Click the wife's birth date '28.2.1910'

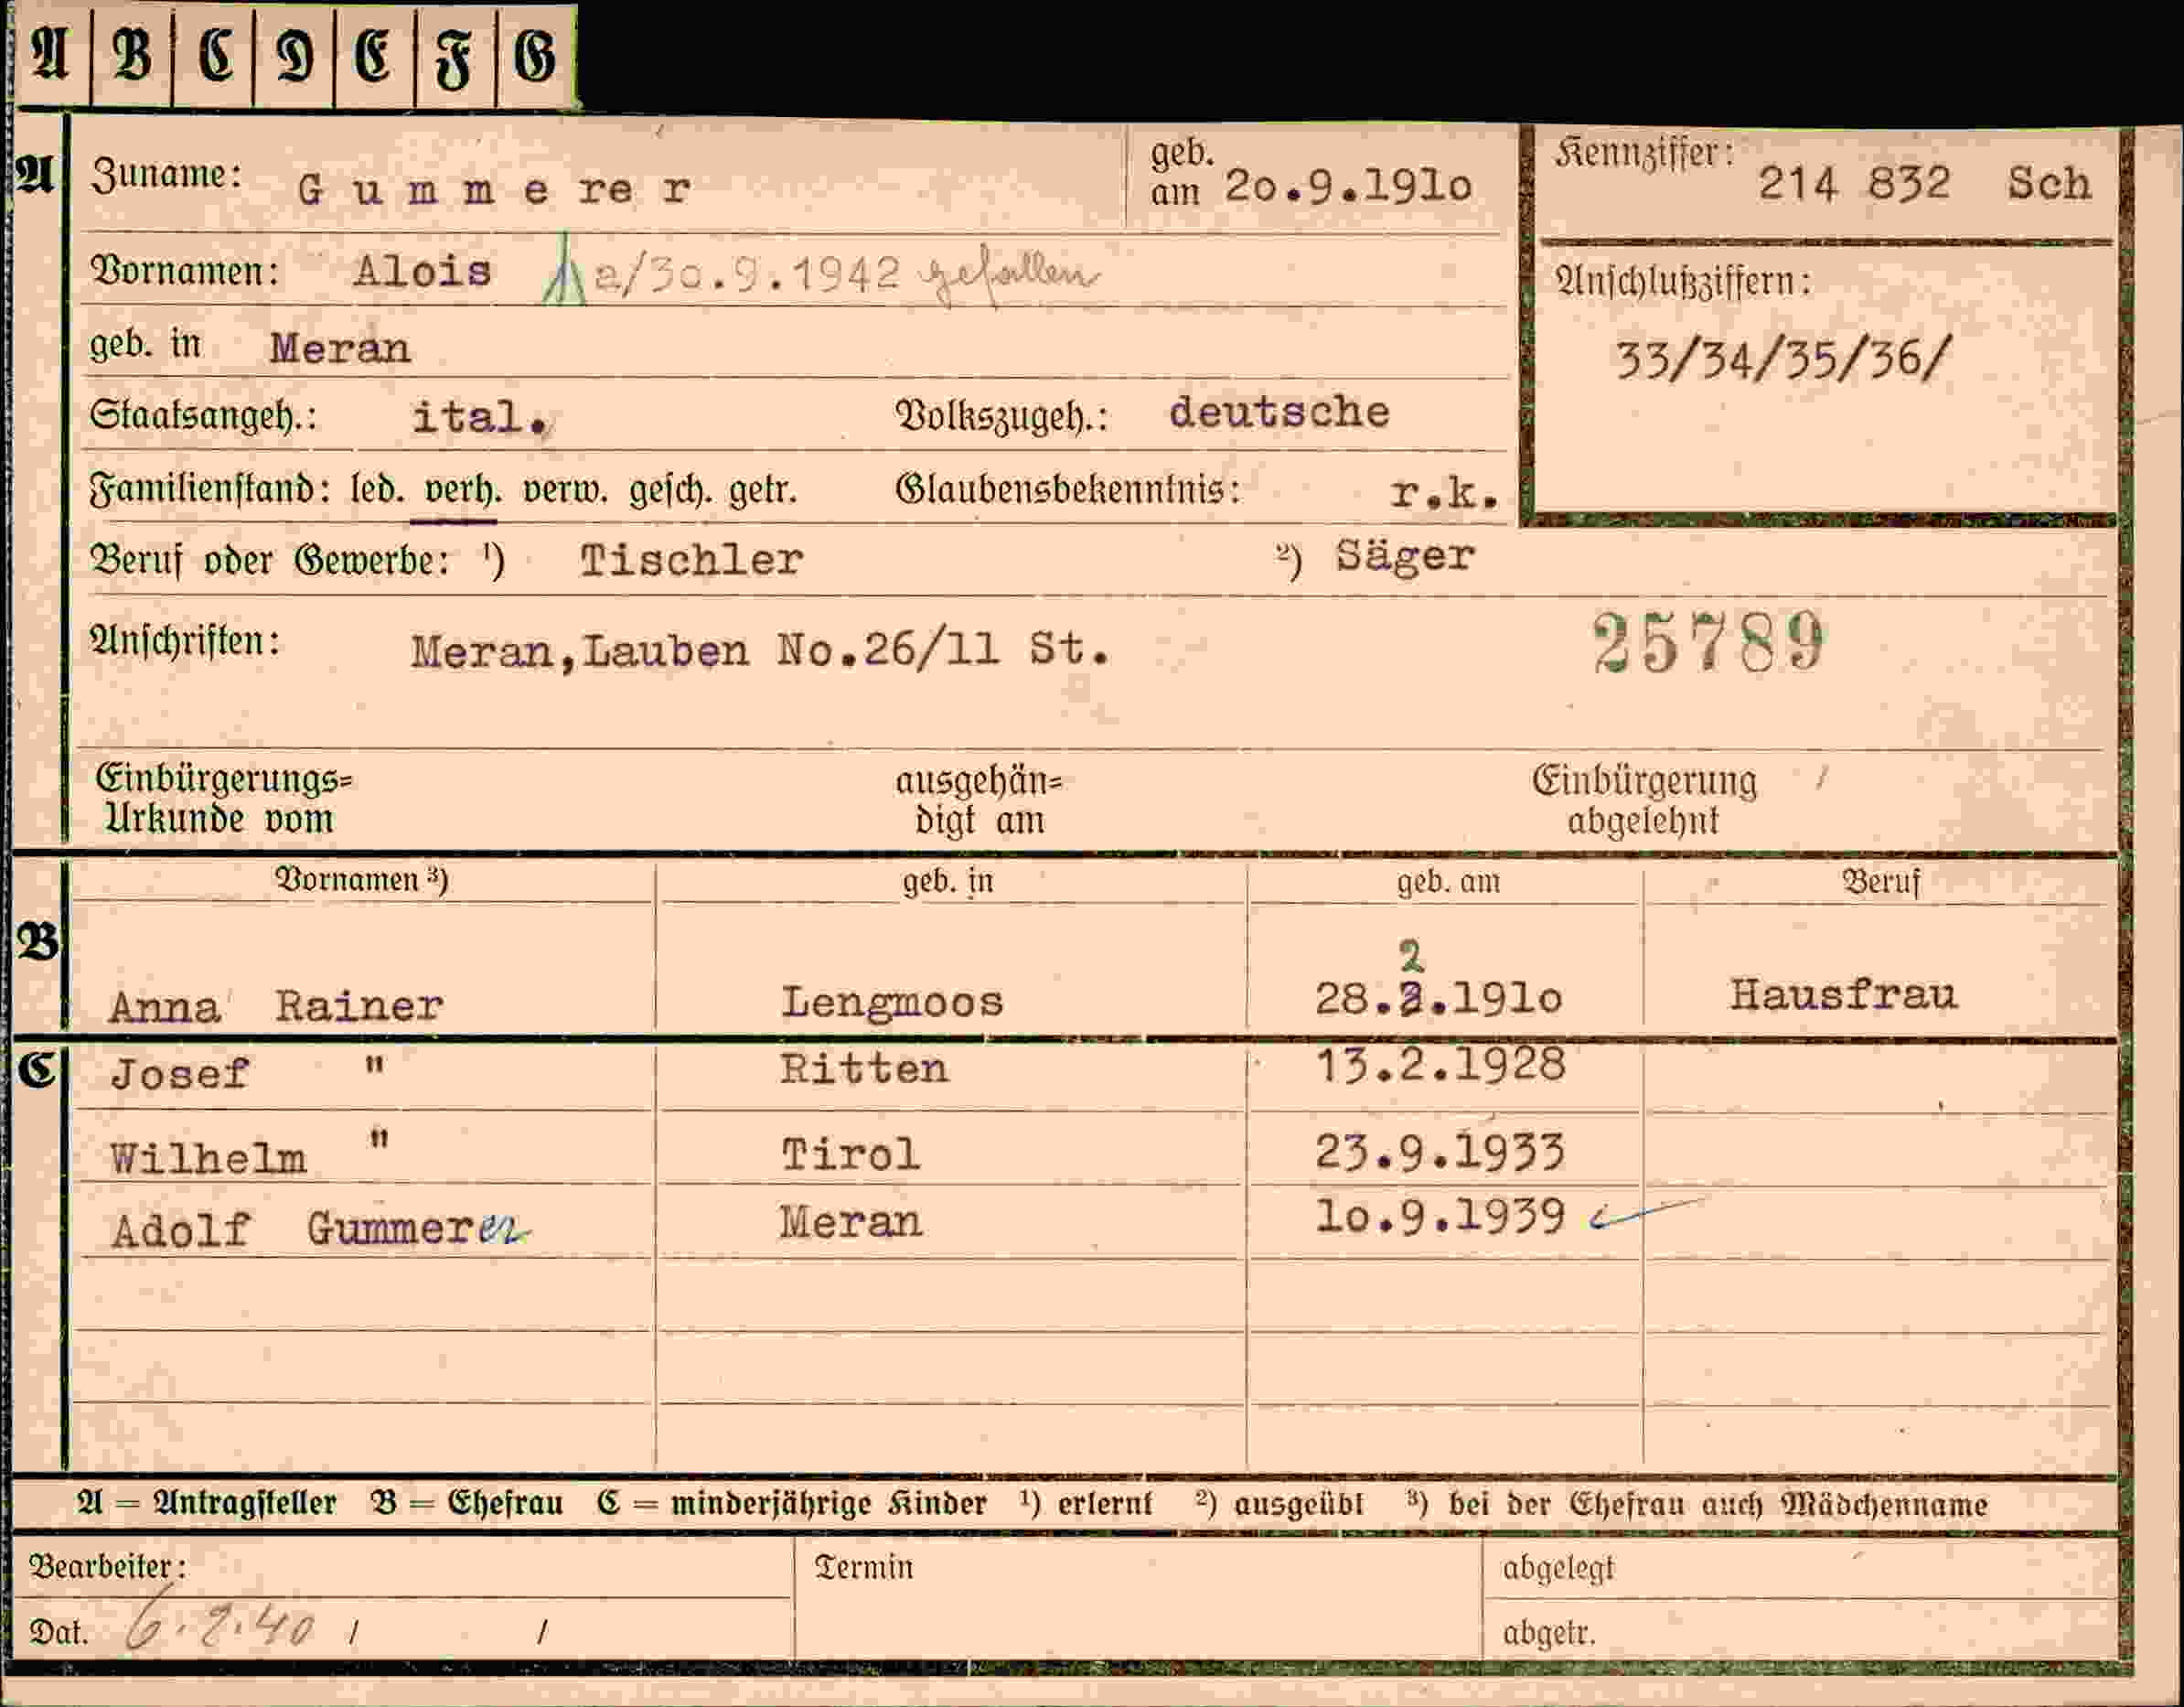pos(1438,997)
